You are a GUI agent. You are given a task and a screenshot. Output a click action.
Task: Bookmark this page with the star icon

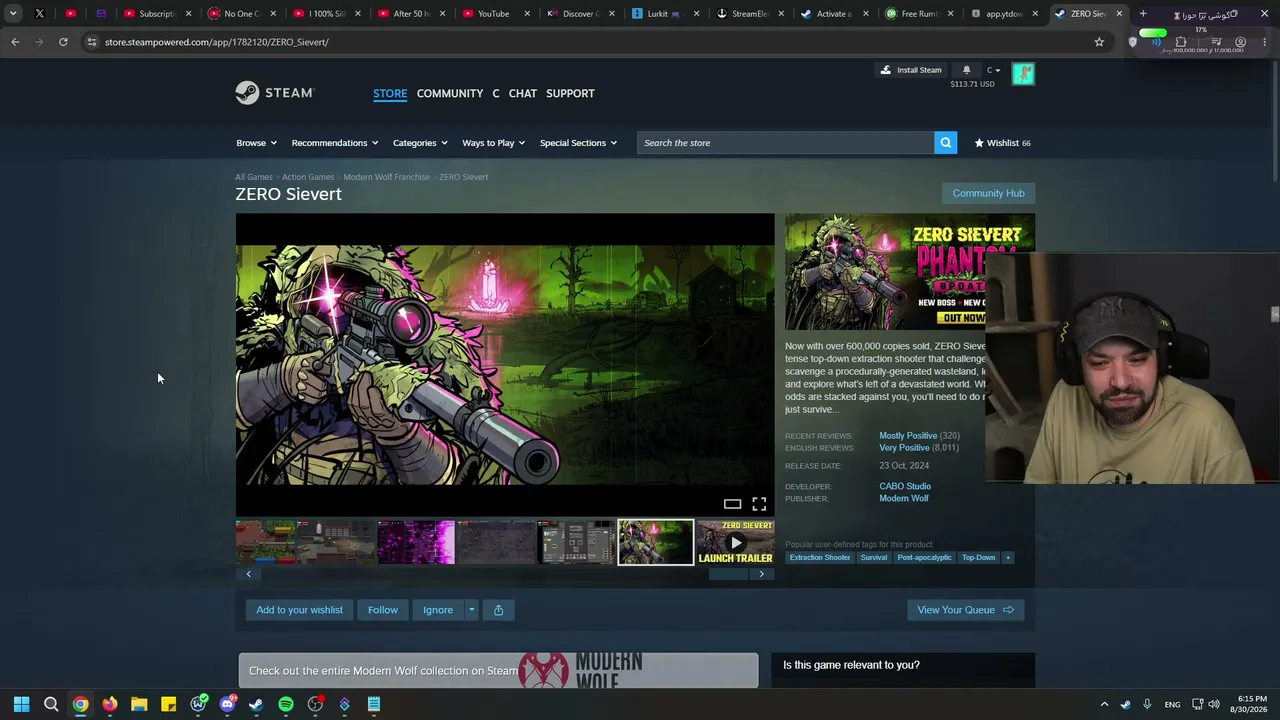point(1099,42)
